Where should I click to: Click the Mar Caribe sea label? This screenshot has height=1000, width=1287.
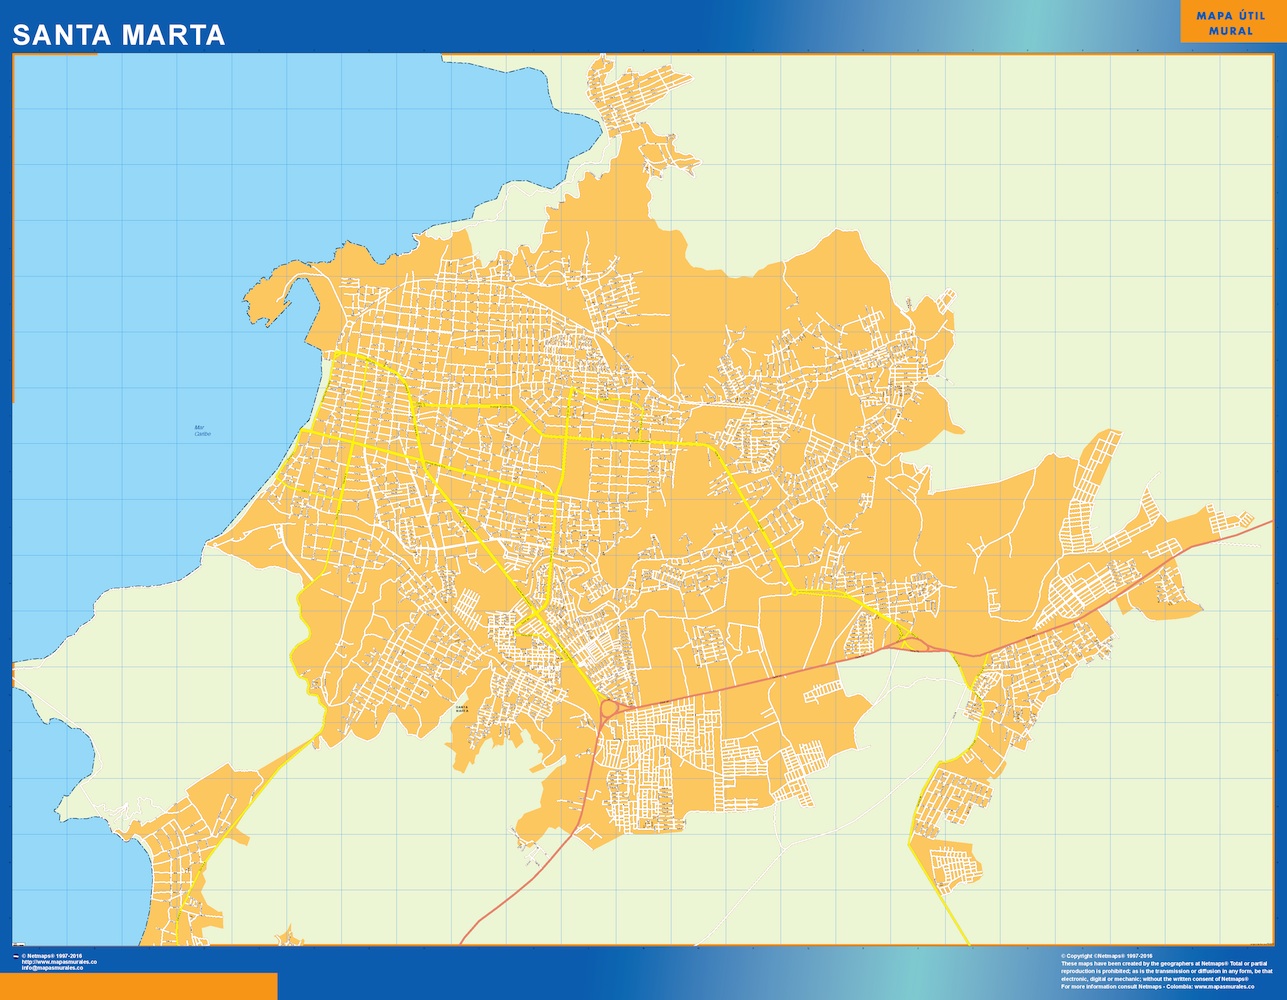pyautogui.click(x=203, y=430)
